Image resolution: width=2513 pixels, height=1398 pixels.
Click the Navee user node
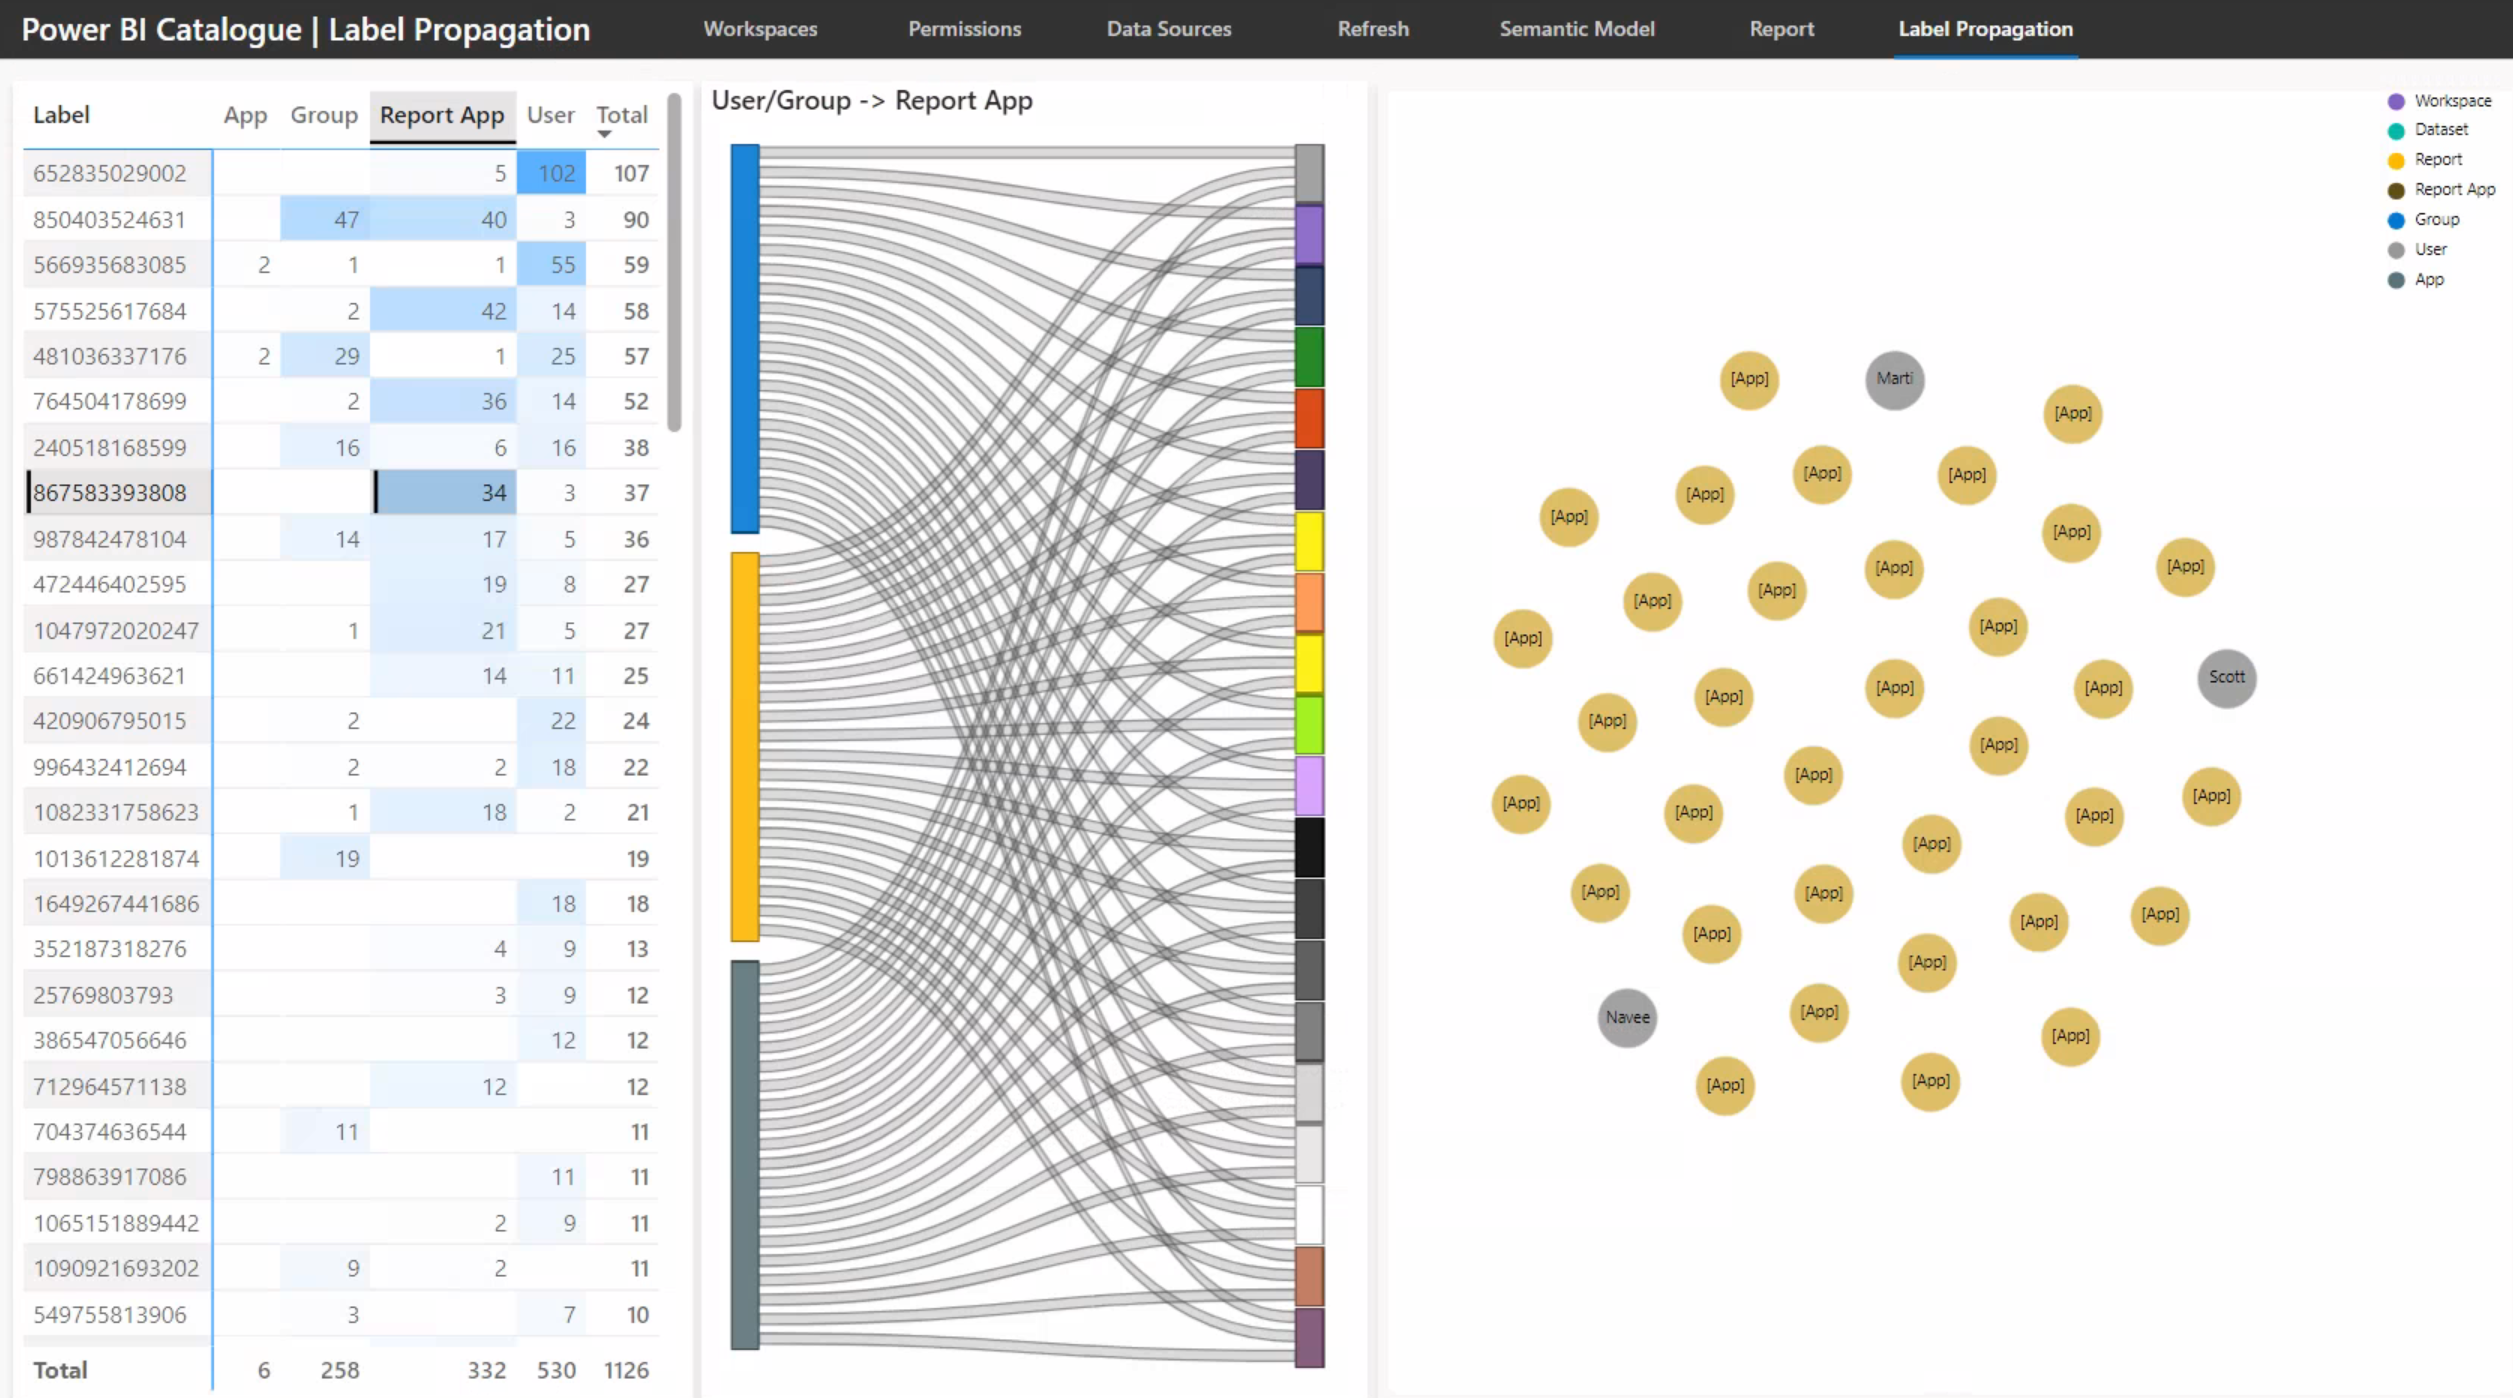[1627, 1017]
